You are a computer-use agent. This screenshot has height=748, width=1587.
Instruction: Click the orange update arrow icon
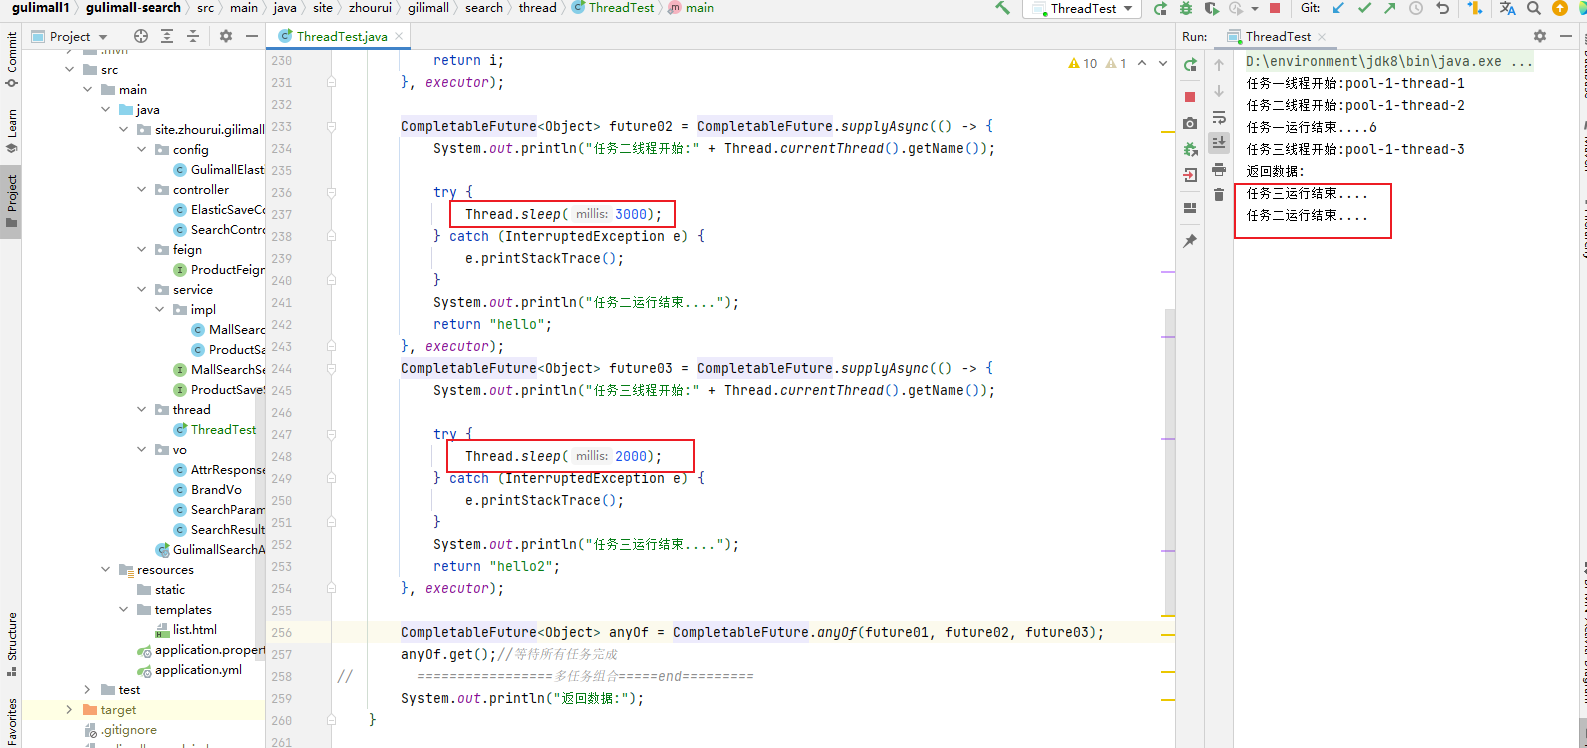point(1560,8)
